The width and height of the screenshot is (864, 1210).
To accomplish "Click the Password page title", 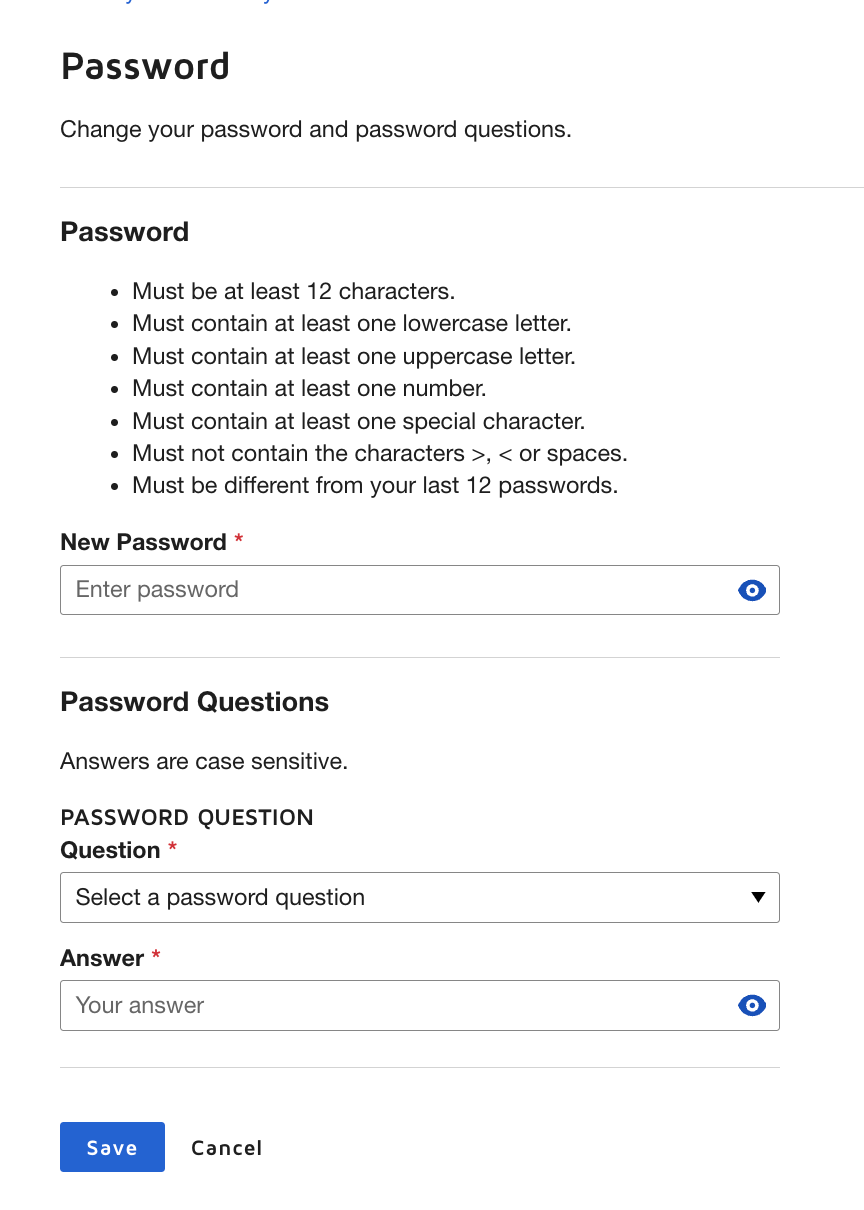I will click(145, 66).
